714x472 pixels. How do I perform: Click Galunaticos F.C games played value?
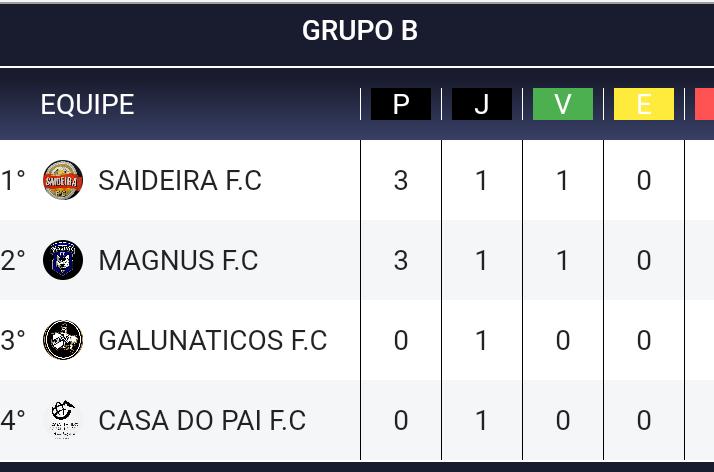click(482, 340)
